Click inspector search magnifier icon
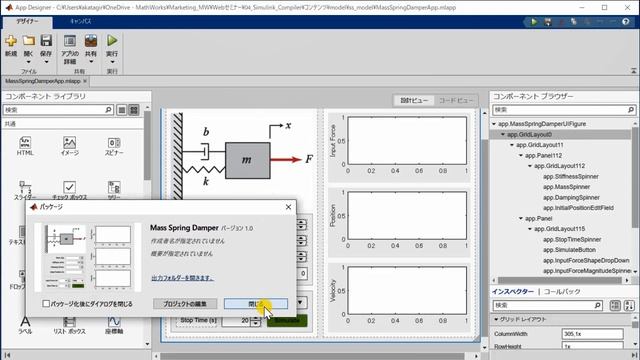 click(598, 305)
